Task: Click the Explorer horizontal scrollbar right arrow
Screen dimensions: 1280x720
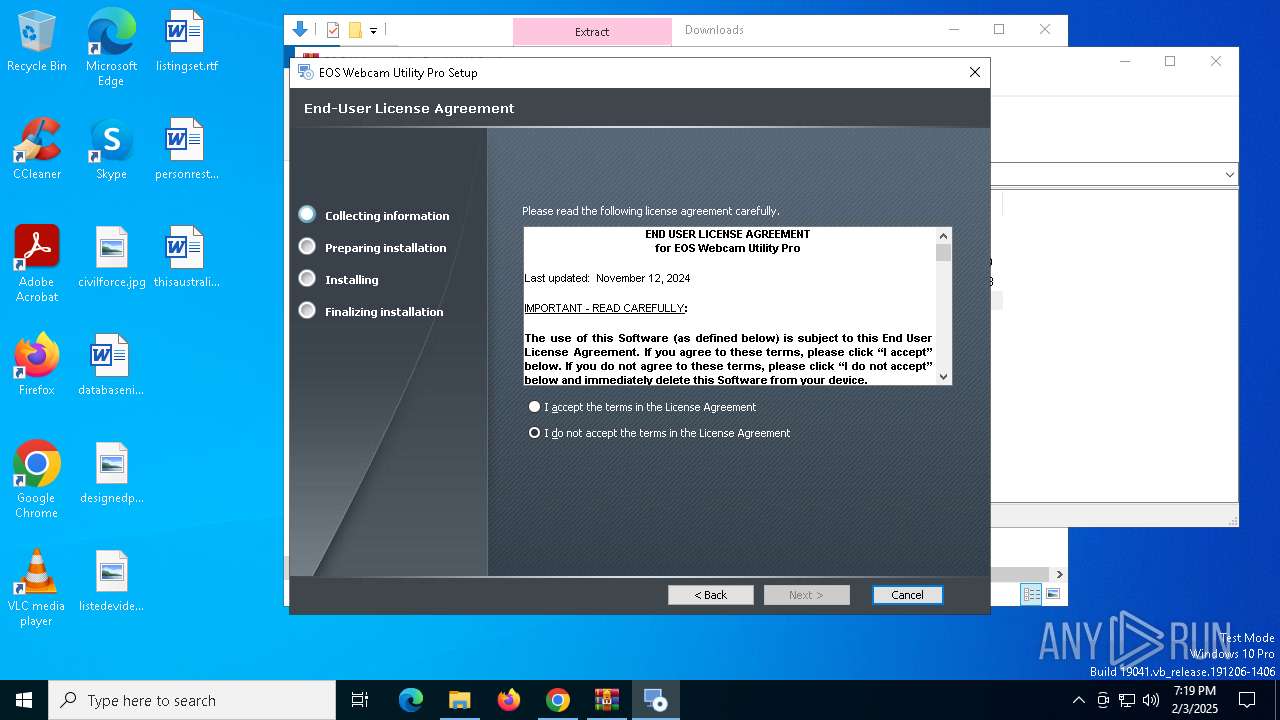Action: coord(1059,574)
